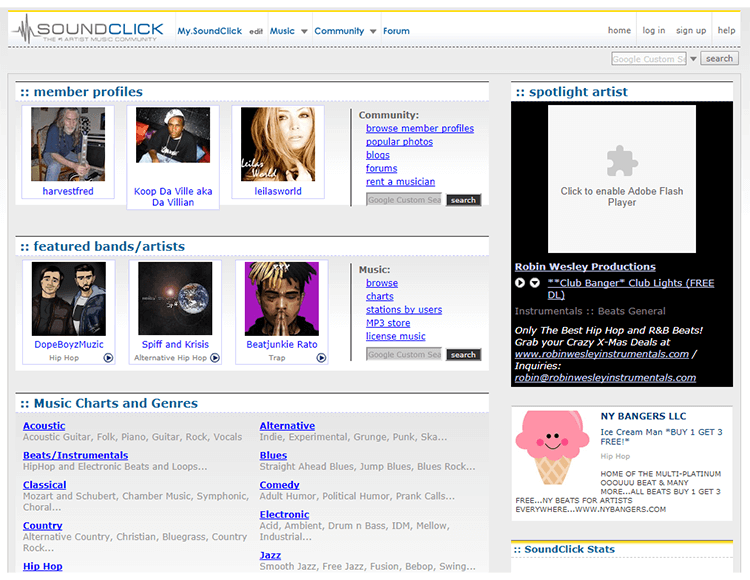This screenshot has width=750, height=580.
Task: Click the Music section search button
Action: 463,354
